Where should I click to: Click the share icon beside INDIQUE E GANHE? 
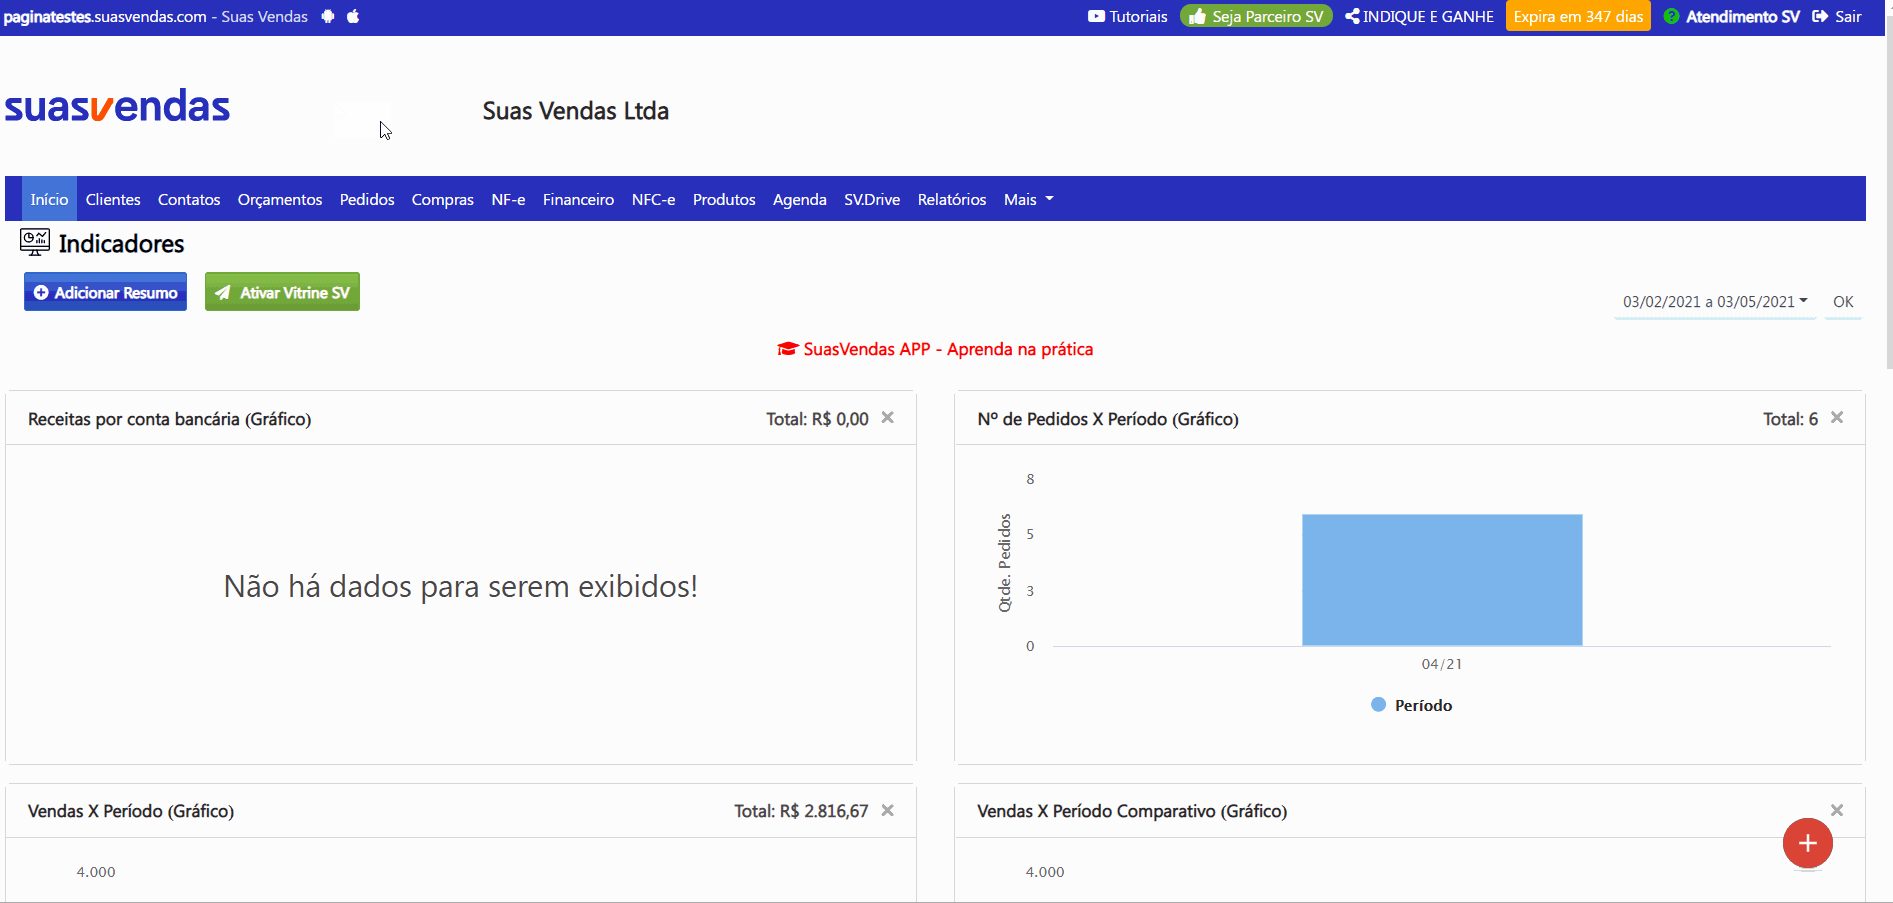pos(1352,16)
